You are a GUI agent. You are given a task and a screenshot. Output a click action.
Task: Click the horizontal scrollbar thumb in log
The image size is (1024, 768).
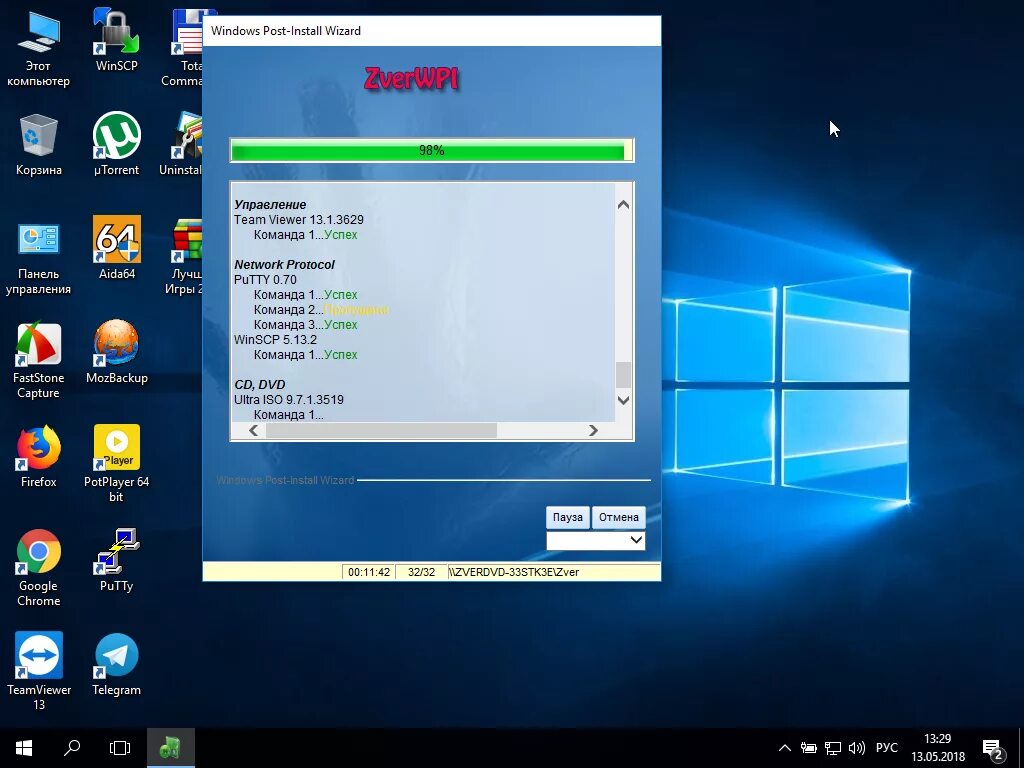click(381, 430)
